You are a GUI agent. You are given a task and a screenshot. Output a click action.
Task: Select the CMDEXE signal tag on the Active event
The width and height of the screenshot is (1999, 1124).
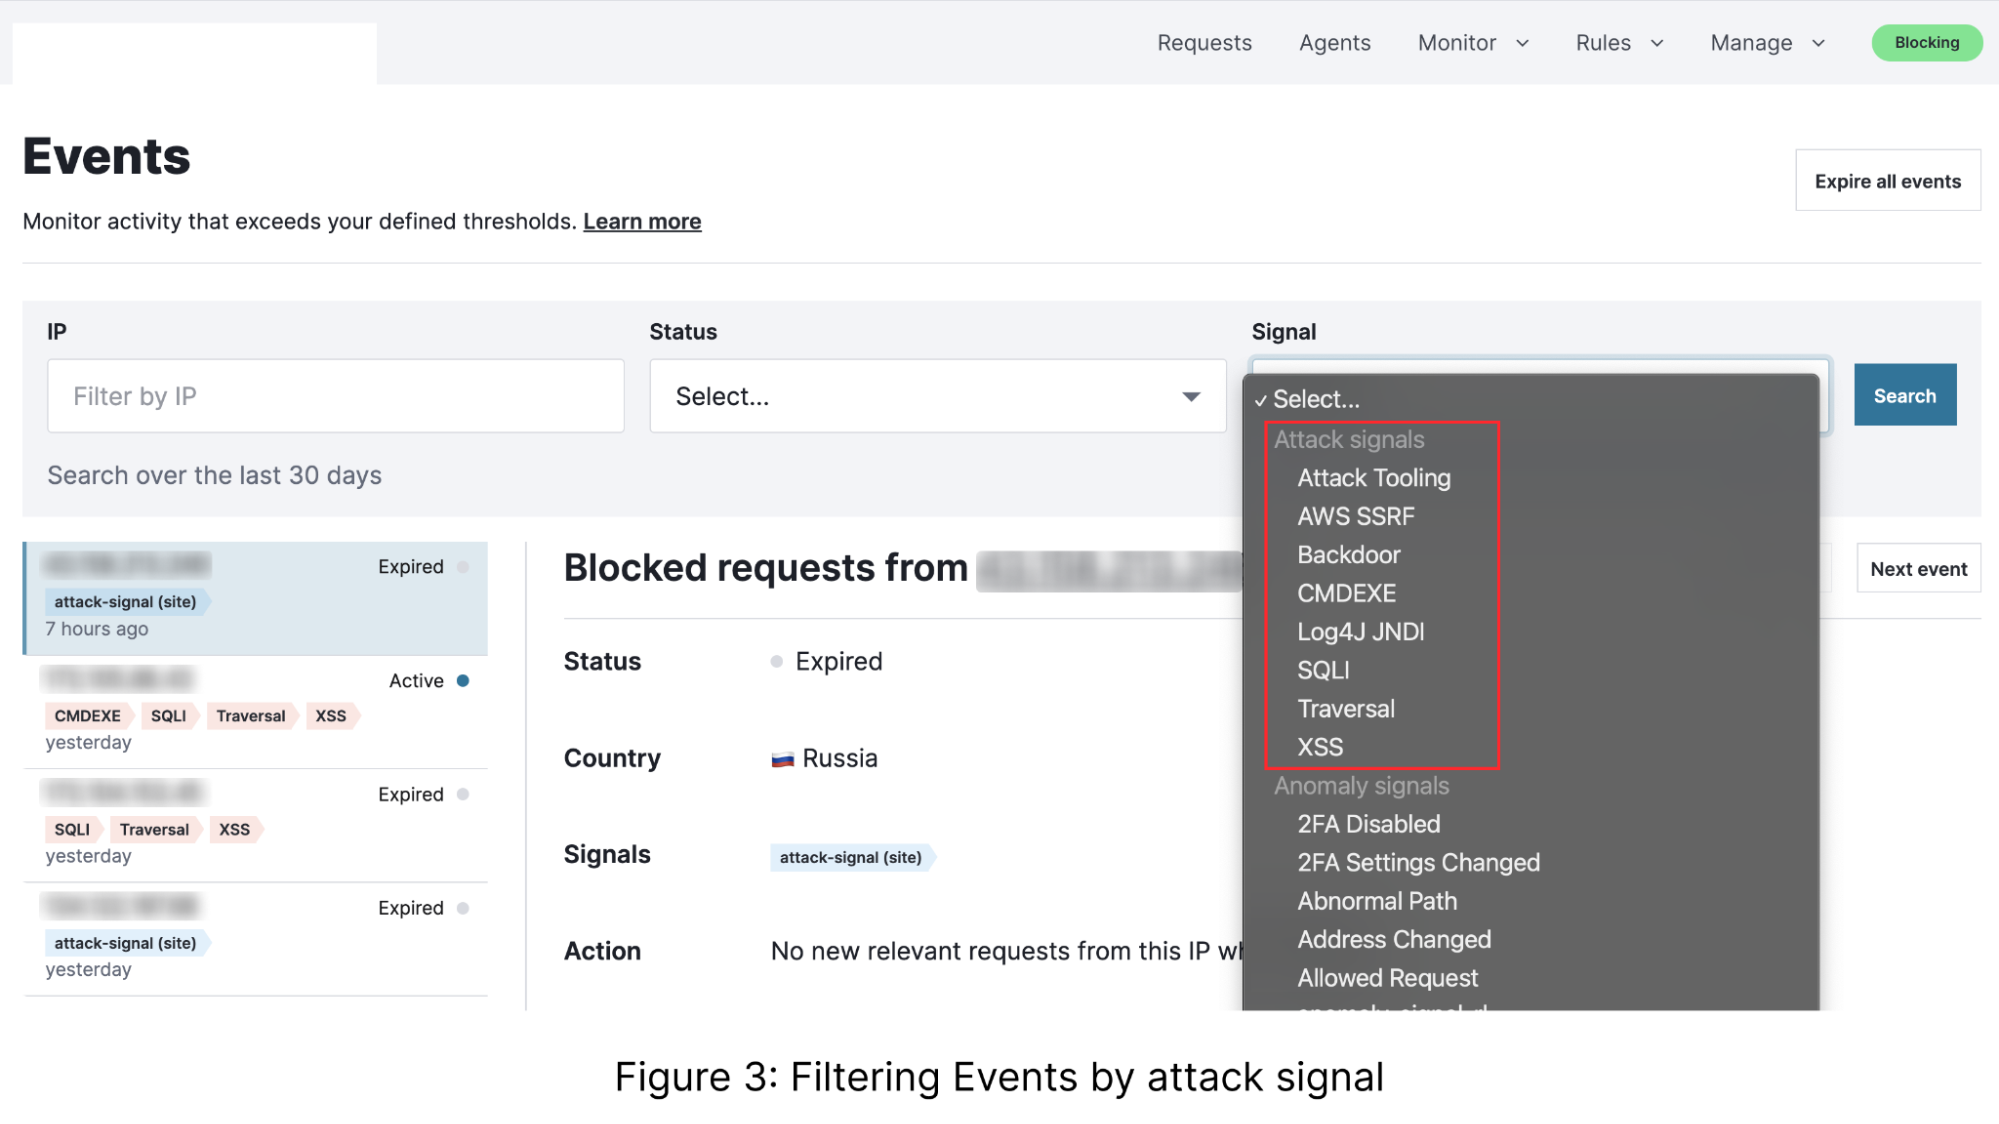pyautogui.click(x=87, y=715)
